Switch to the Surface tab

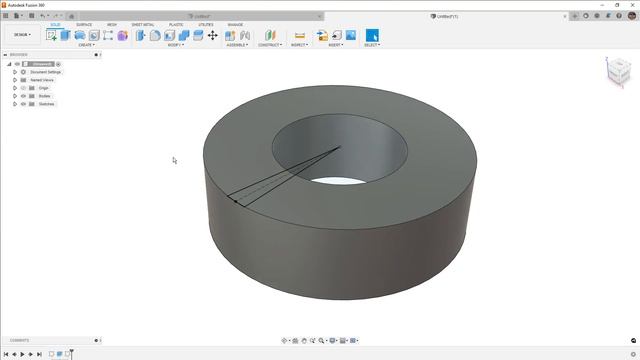pos(84,25)
